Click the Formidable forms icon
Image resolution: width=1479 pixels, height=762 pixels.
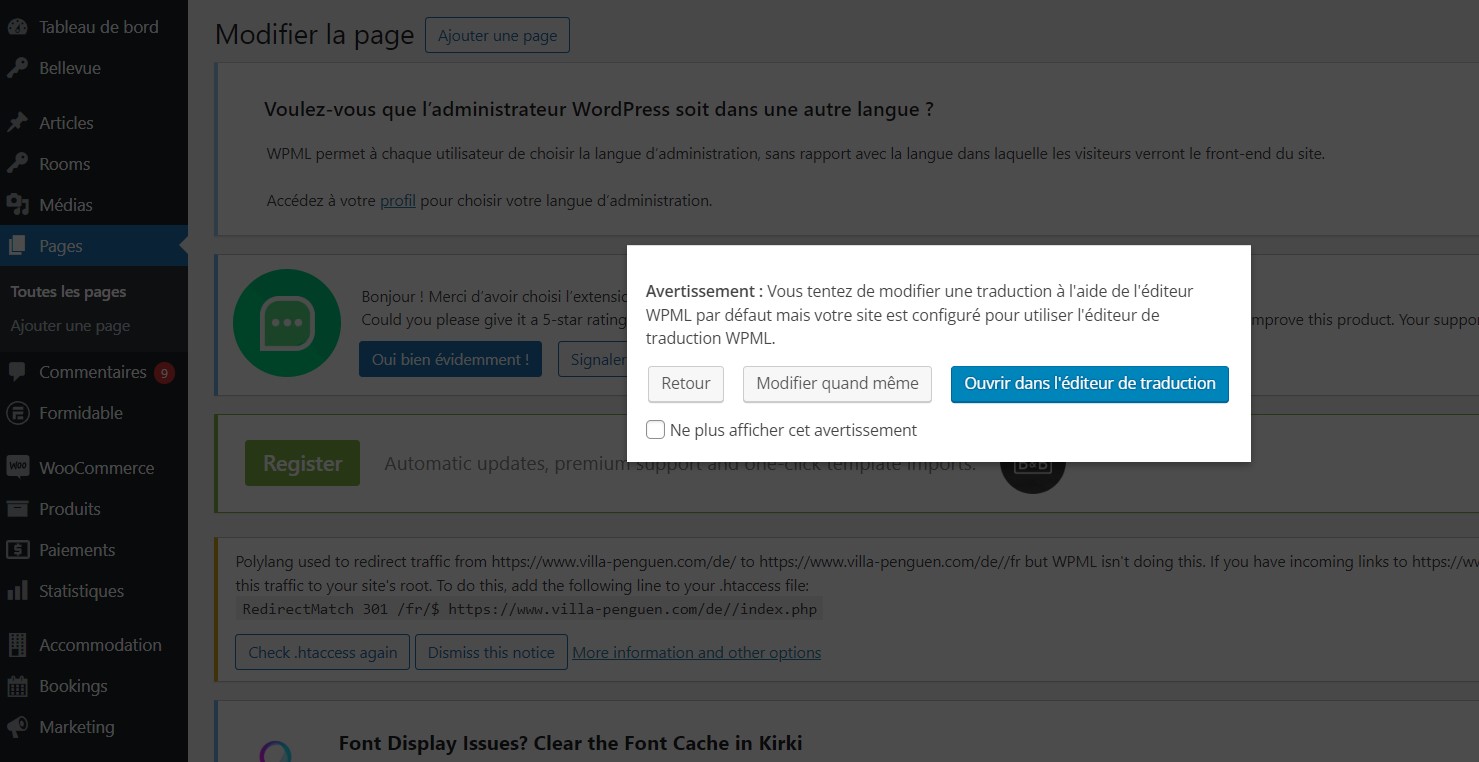pyautogui.click(x=18, y=413)
